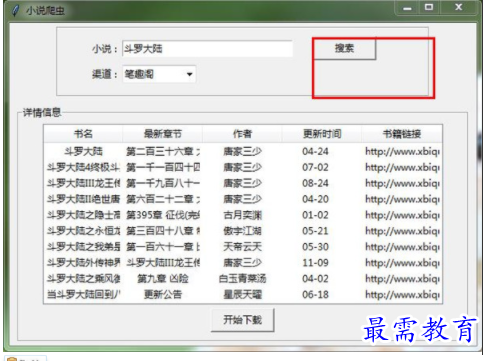Click the update time 08-24
This screenshot has width=485, height=361.
[x=315, y=183]
